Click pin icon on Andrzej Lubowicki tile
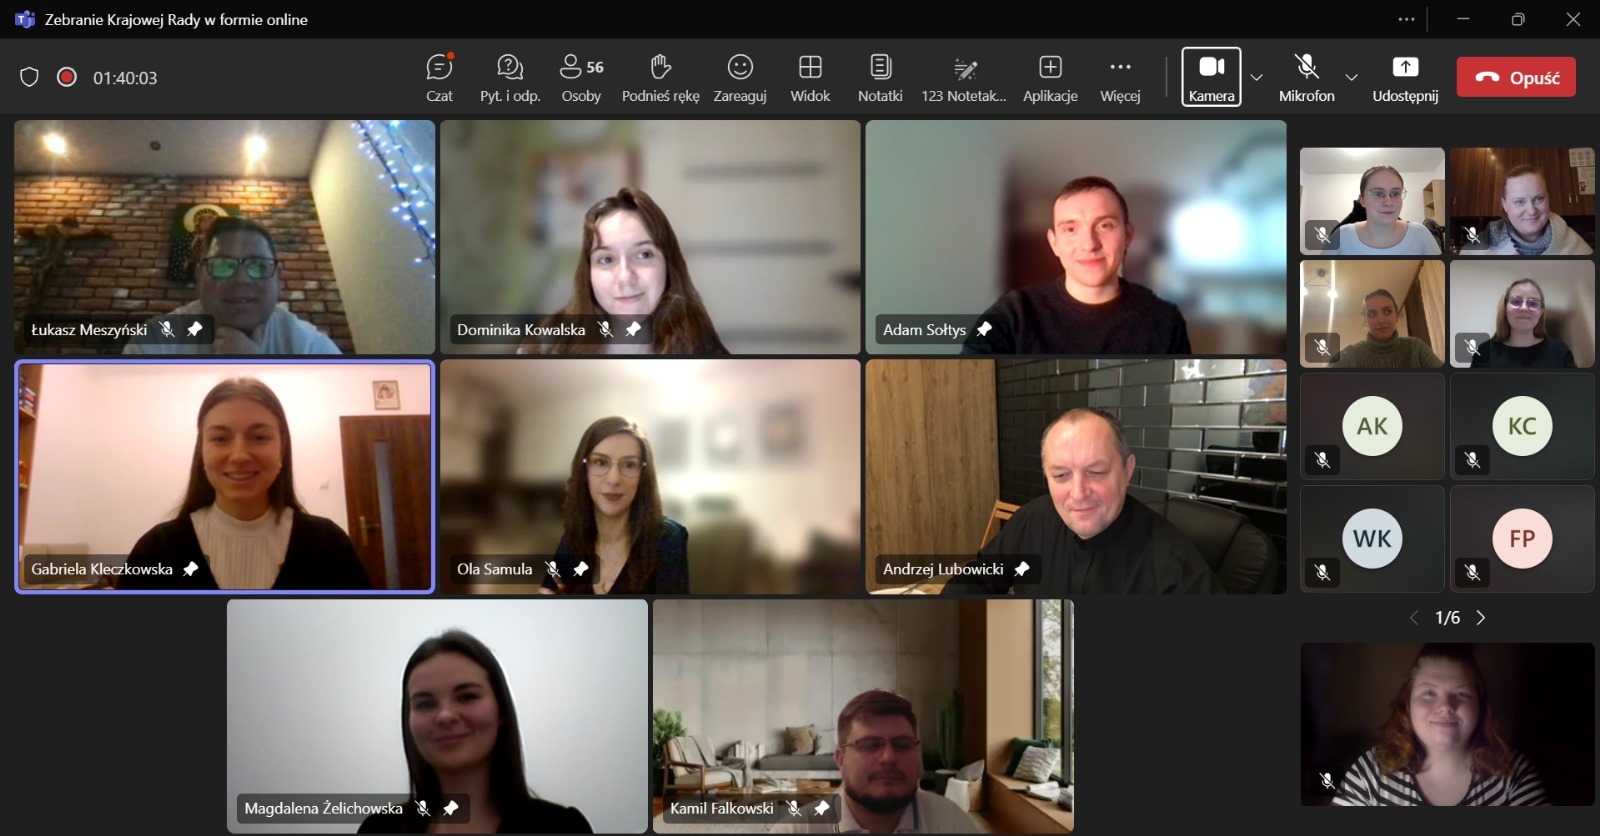The image size is (1600, 836). (x=1021, y=569)
